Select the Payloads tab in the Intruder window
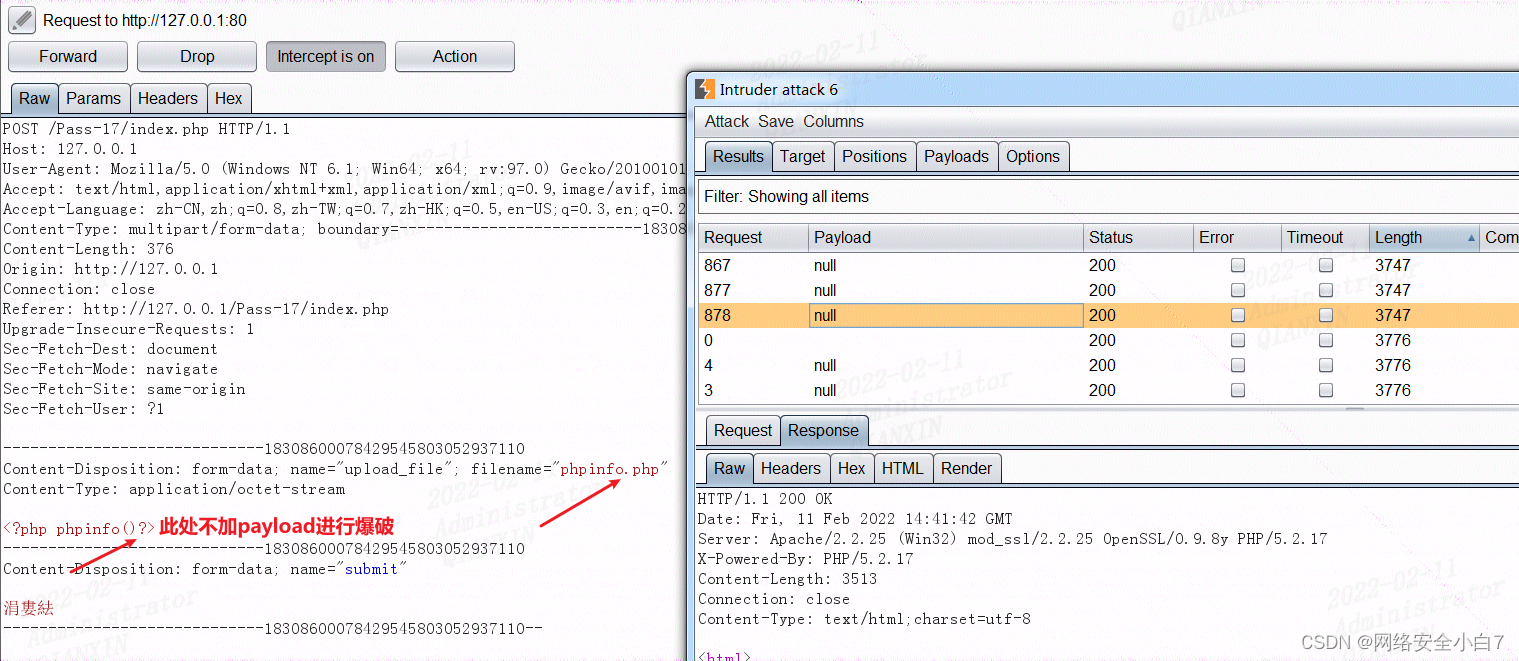The width and height of the screenshot is (1519, 661). tap(956, 156)
